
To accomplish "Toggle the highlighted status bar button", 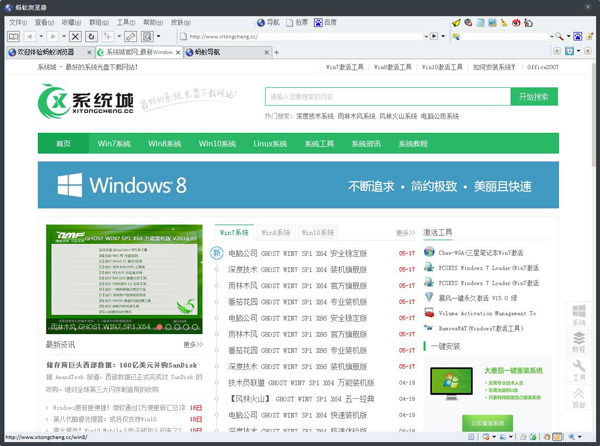I will pyautogui.click(x=557, y=437).
